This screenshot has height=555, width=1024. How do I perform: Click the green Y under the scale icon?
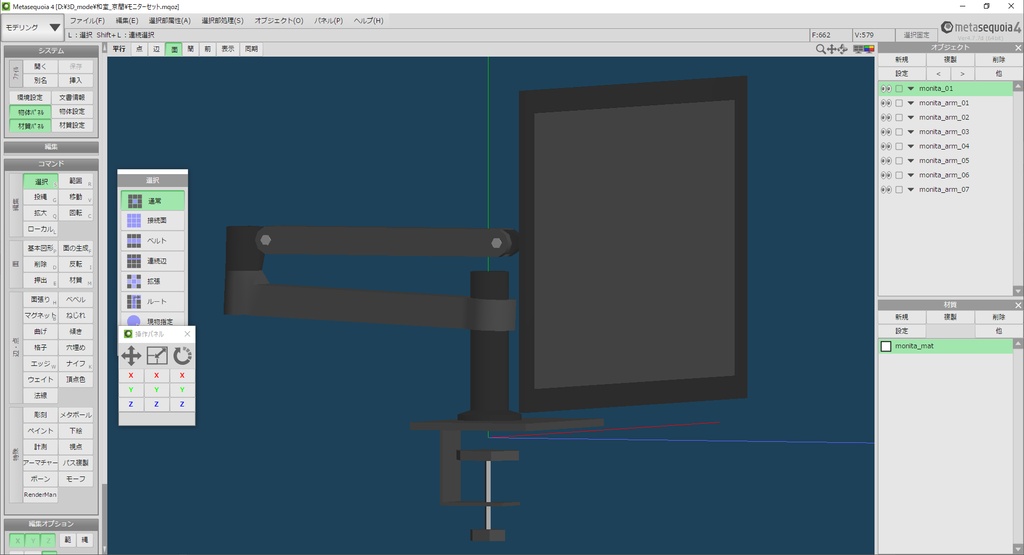point(157,390)
